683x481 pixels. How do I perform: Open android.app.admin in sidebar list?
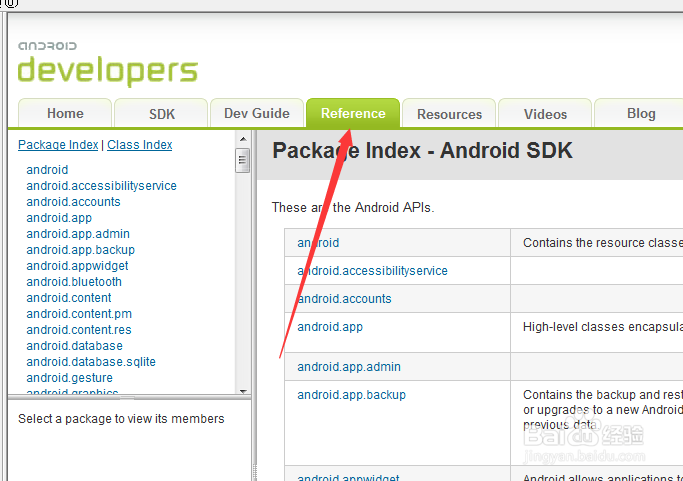[x=78, y=234]
